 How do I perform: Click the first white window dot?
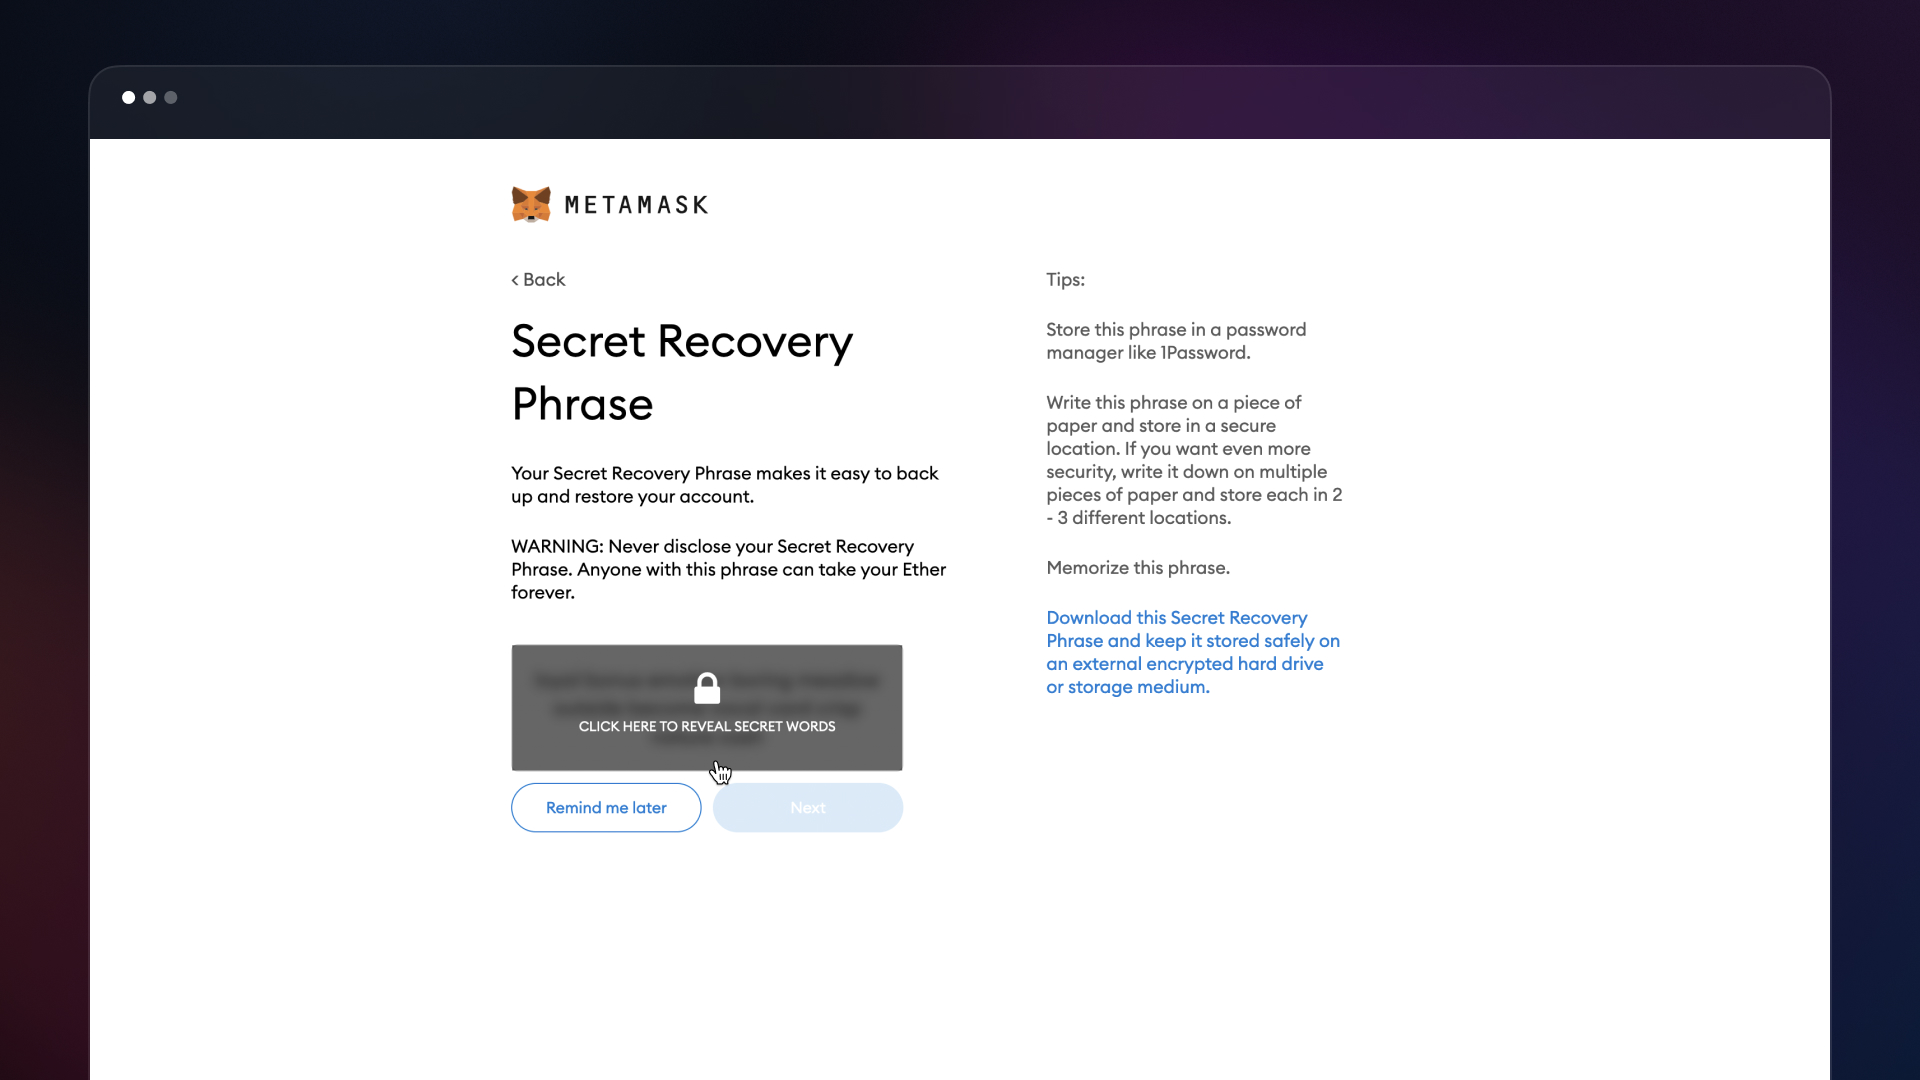pos(128,97)
